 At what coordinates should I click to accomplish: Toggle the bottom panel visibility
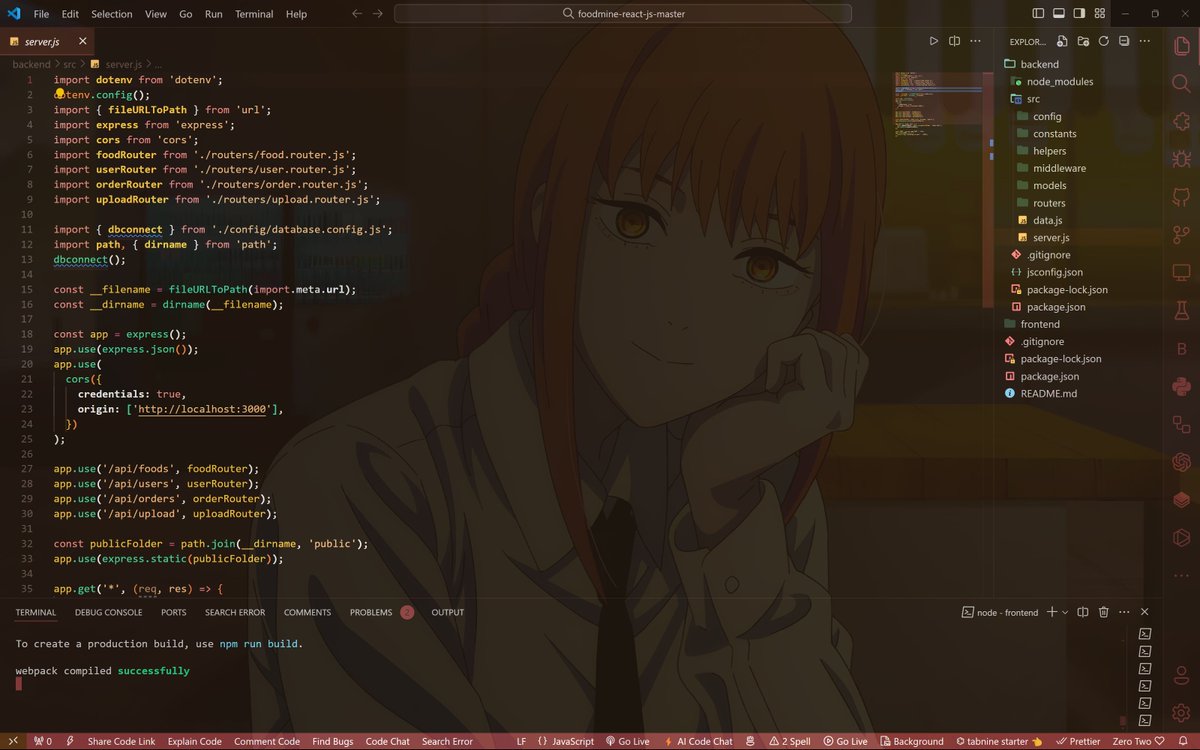[1059, 14]
